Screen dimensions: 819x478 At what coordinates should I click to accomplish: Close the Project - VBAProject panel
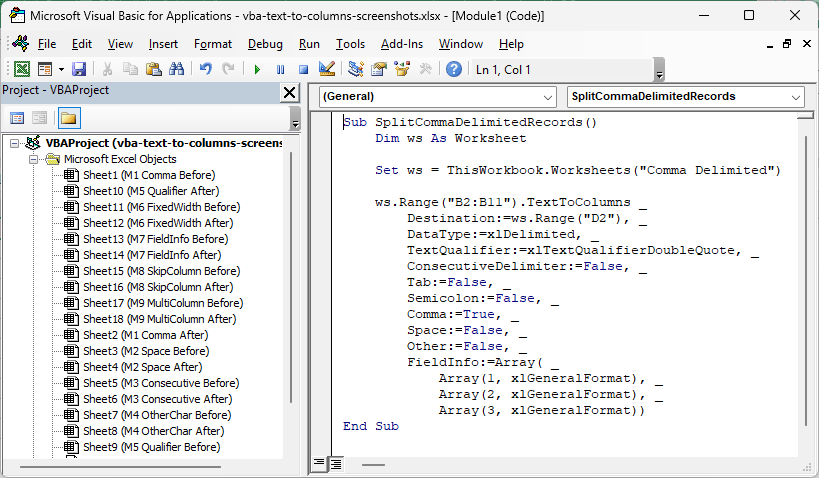[289, 93]
